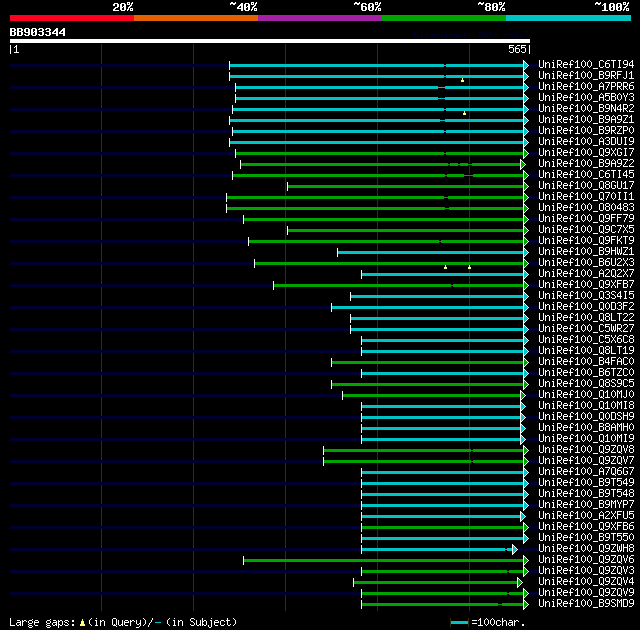Image resolution: width=640 pixels, height=630 pixels.
Task: Select UniRef100_B9A9Z2 label
Action: pyautogui.click(x=586, y=164)
